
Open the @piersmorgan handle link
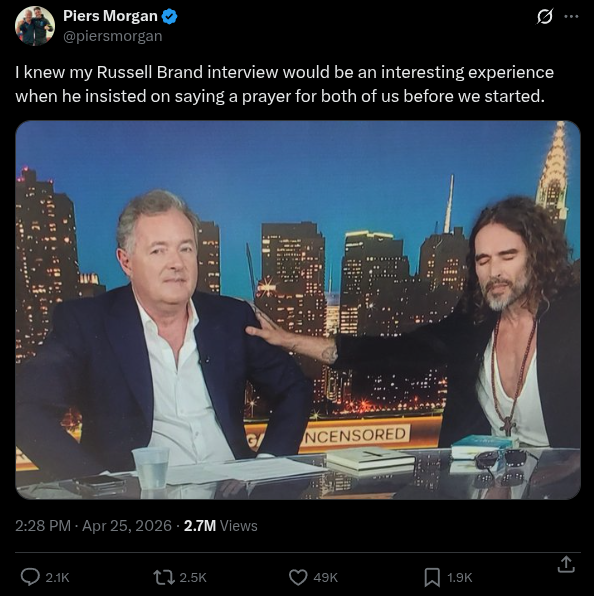pyautogui.click(x=112, y=36)
